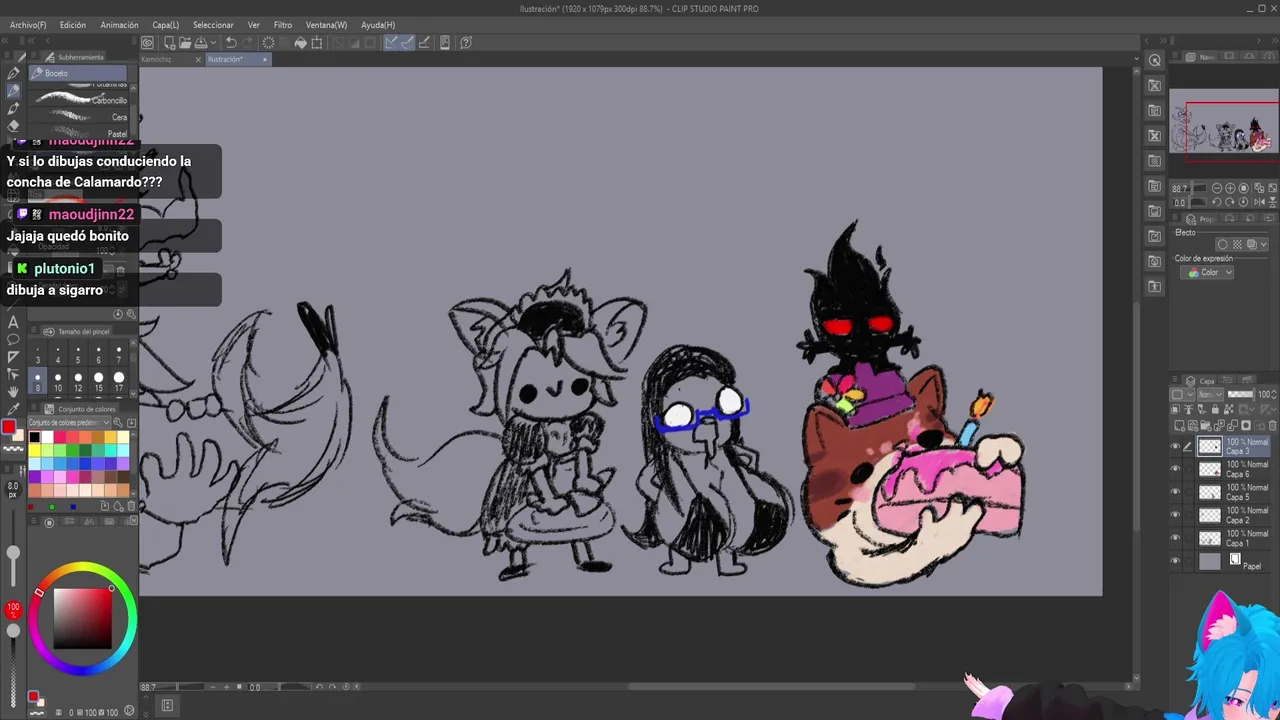This screenshot has width=1280, height=720.
Task: Select the Text tool (A) in the toolbox
Action: 13,322
